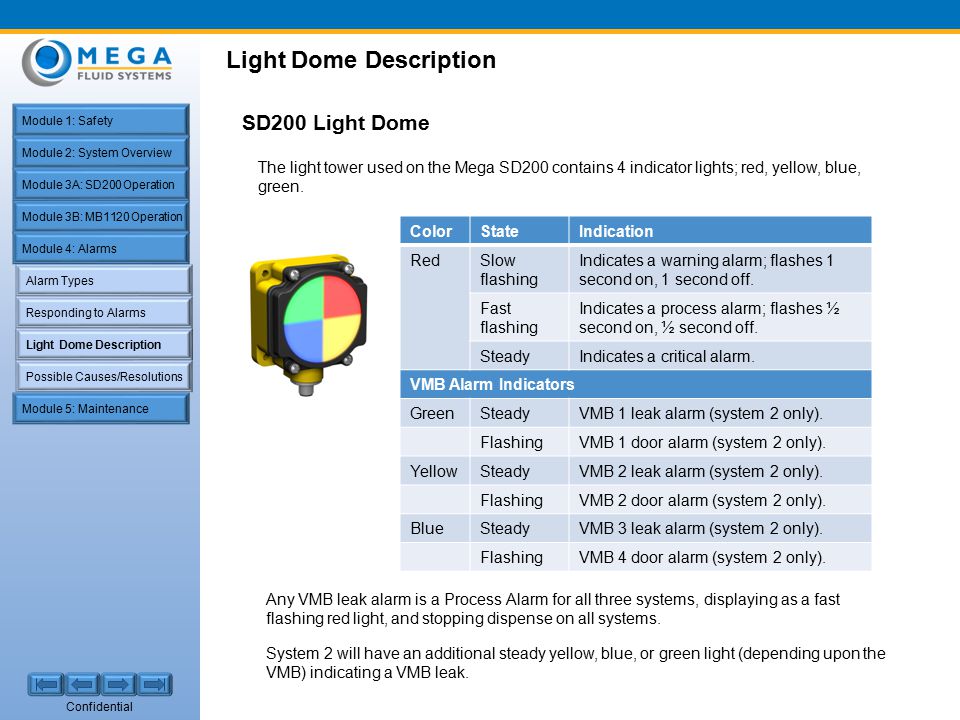The width and height of the screenshot is (960, 720).
Task: Click the Flashing state beside VMB 4 door alarm
Action: 519,557
